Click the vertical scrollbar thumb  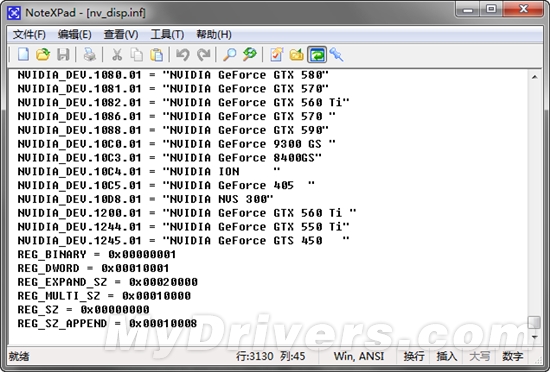[535, 322]
